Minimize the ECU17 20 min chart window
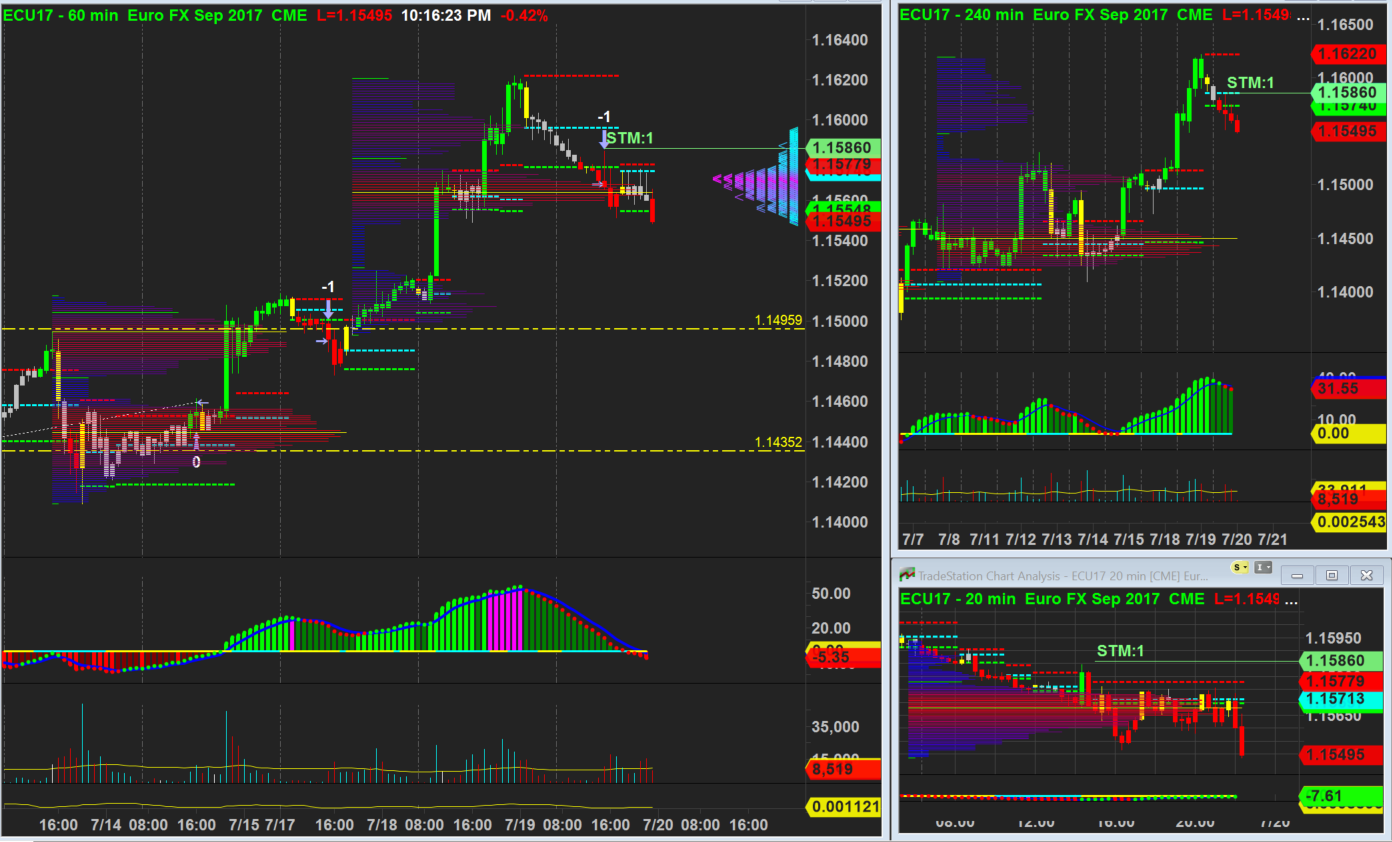The image size is (1392, 842). (x=1297, y=575)
